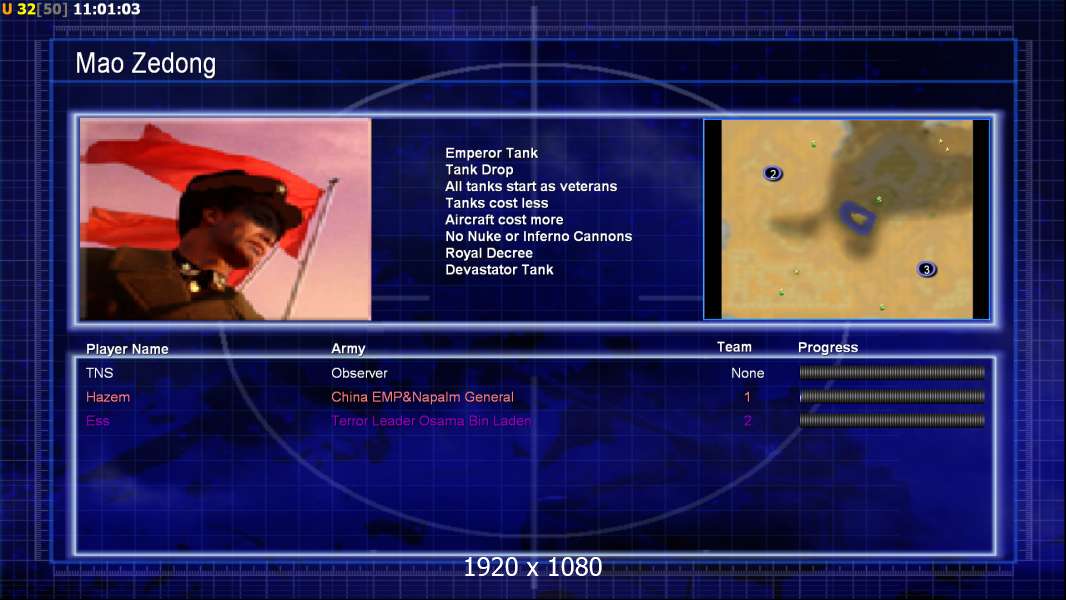Click the Progress column header
This screenshot has width=1066, height=600.
click(x=828, y=347)
